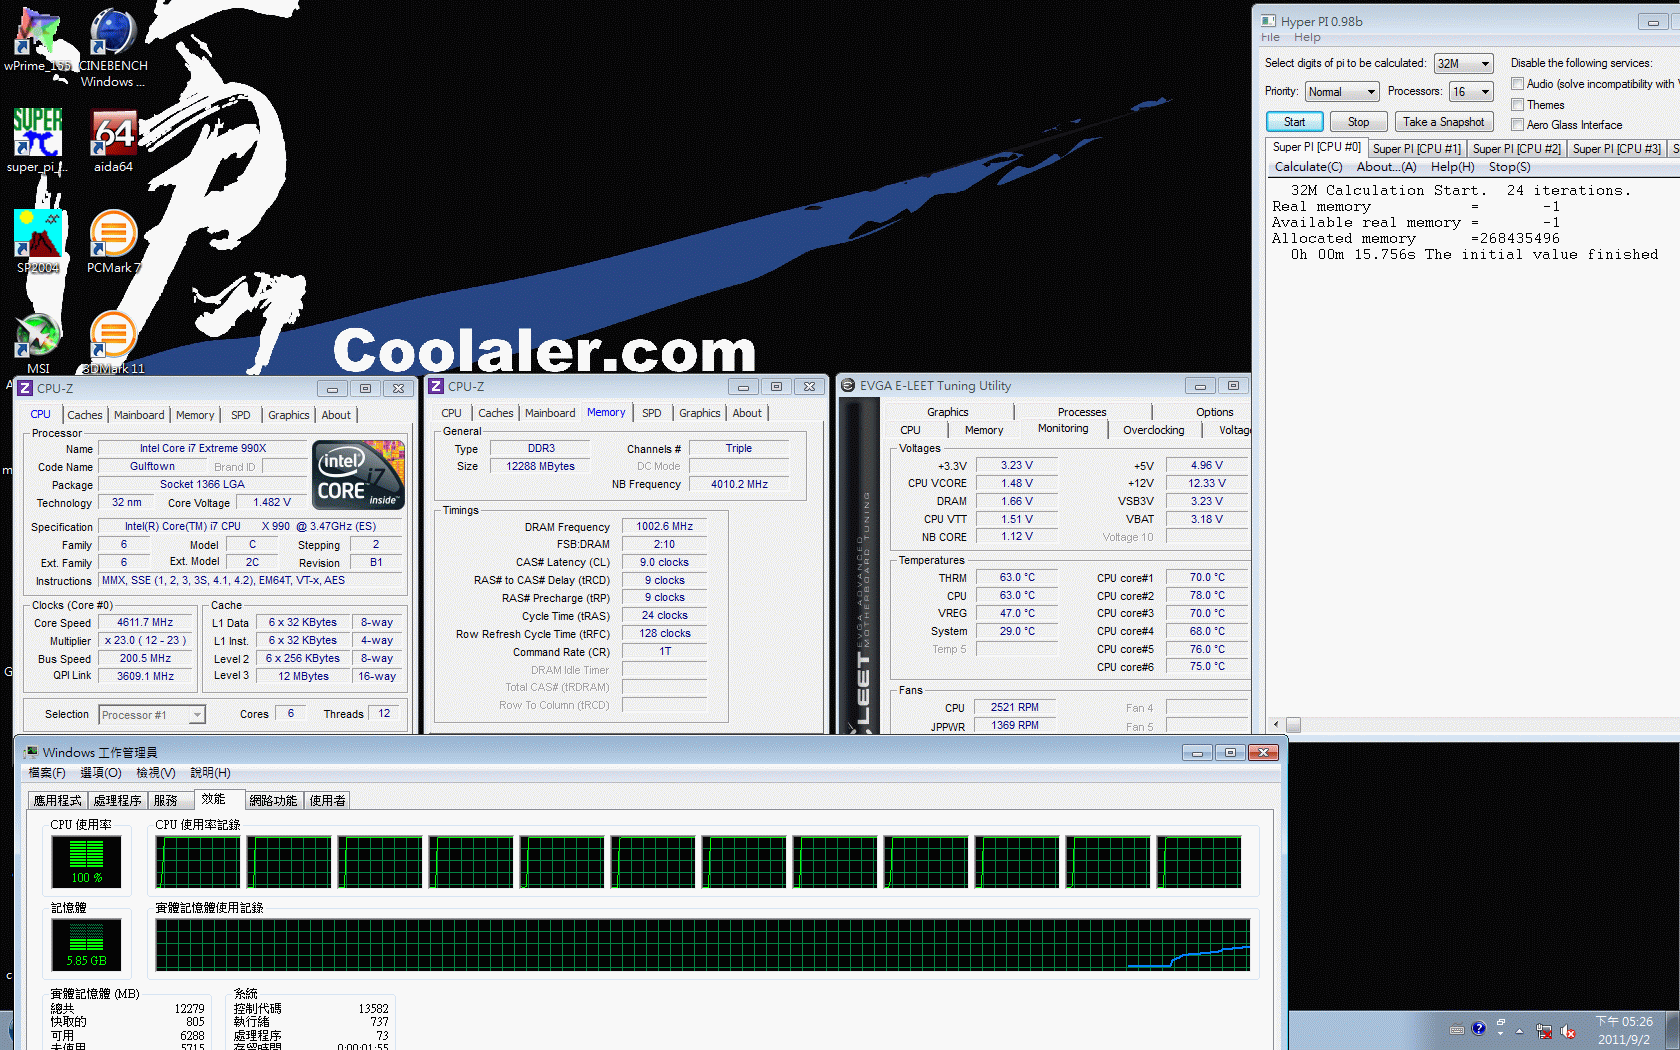The height and width of the screenshot is (1050, 1680).
Task: Click the Hyper PI horizontal scrollbar thumb
Action: tap(1293, 724)
